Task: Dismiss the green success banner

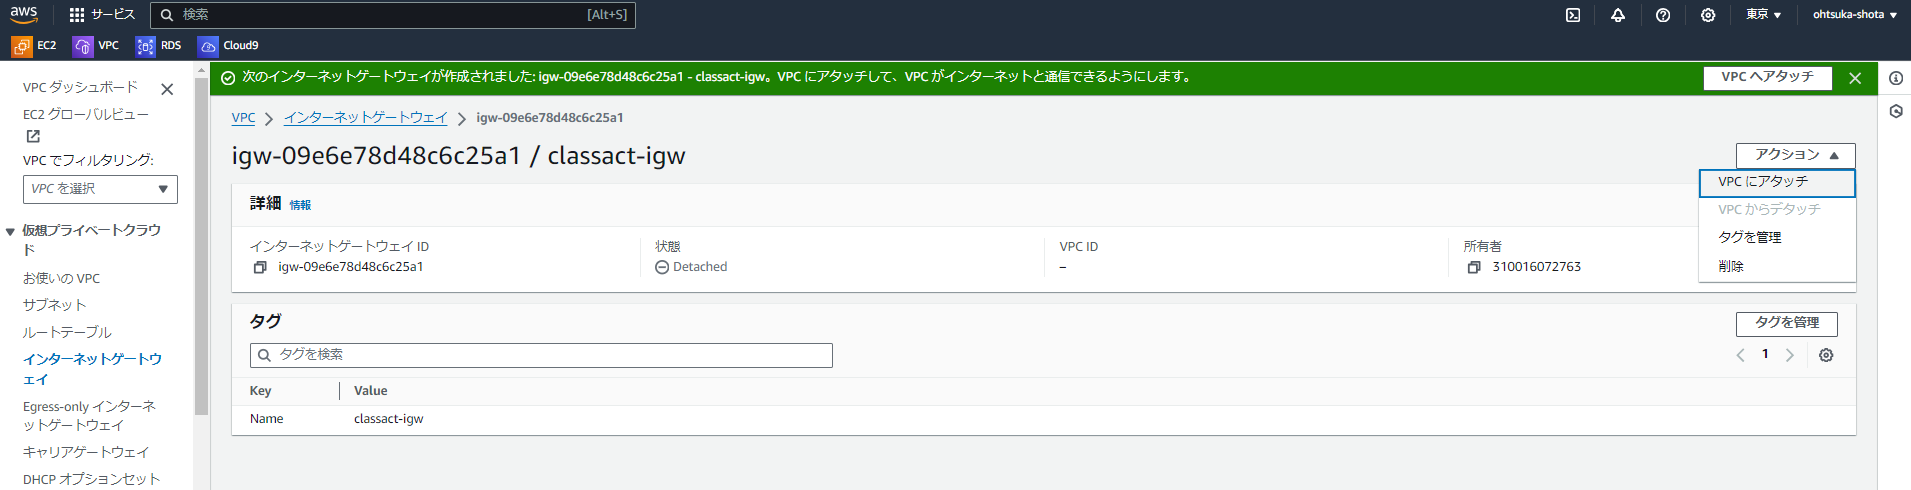Action: coord(1855,78)
